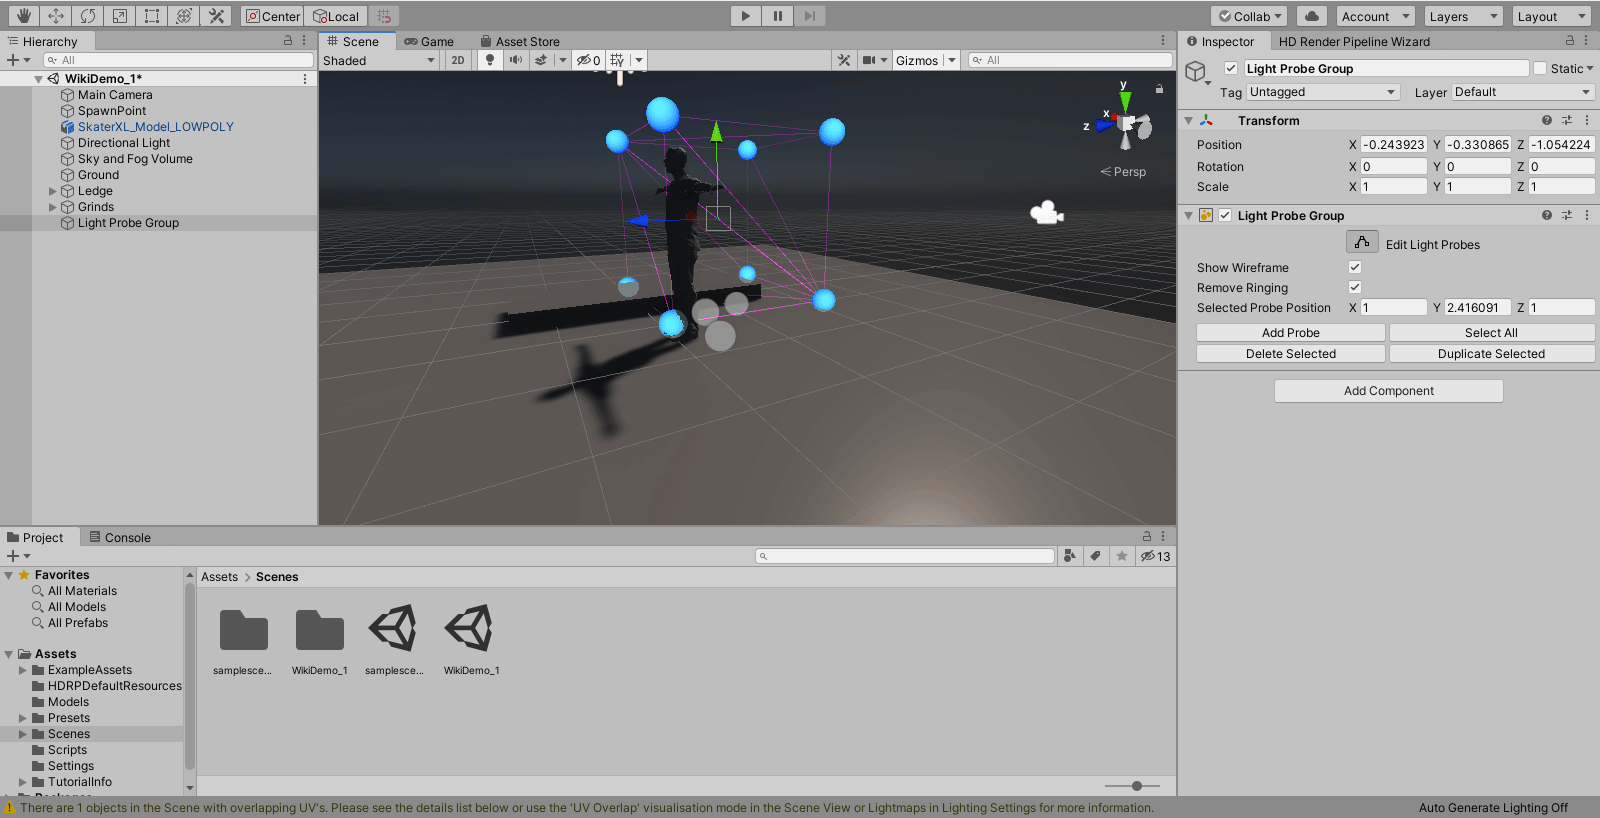The image size is (1600, 818).
Task: Expand the Grinds object in Hierarchy
Action: tap(53, 207)
